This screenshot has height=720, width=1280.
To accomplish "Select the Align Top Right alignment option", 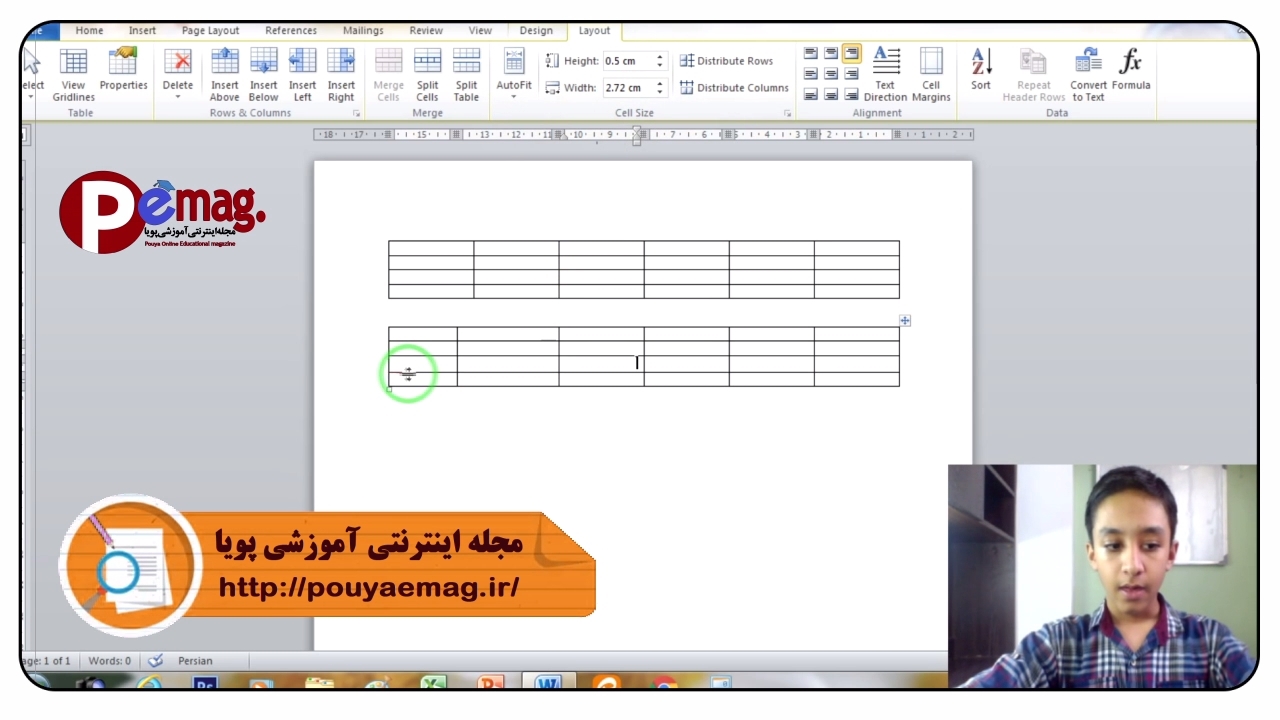I will click(851, 53).
